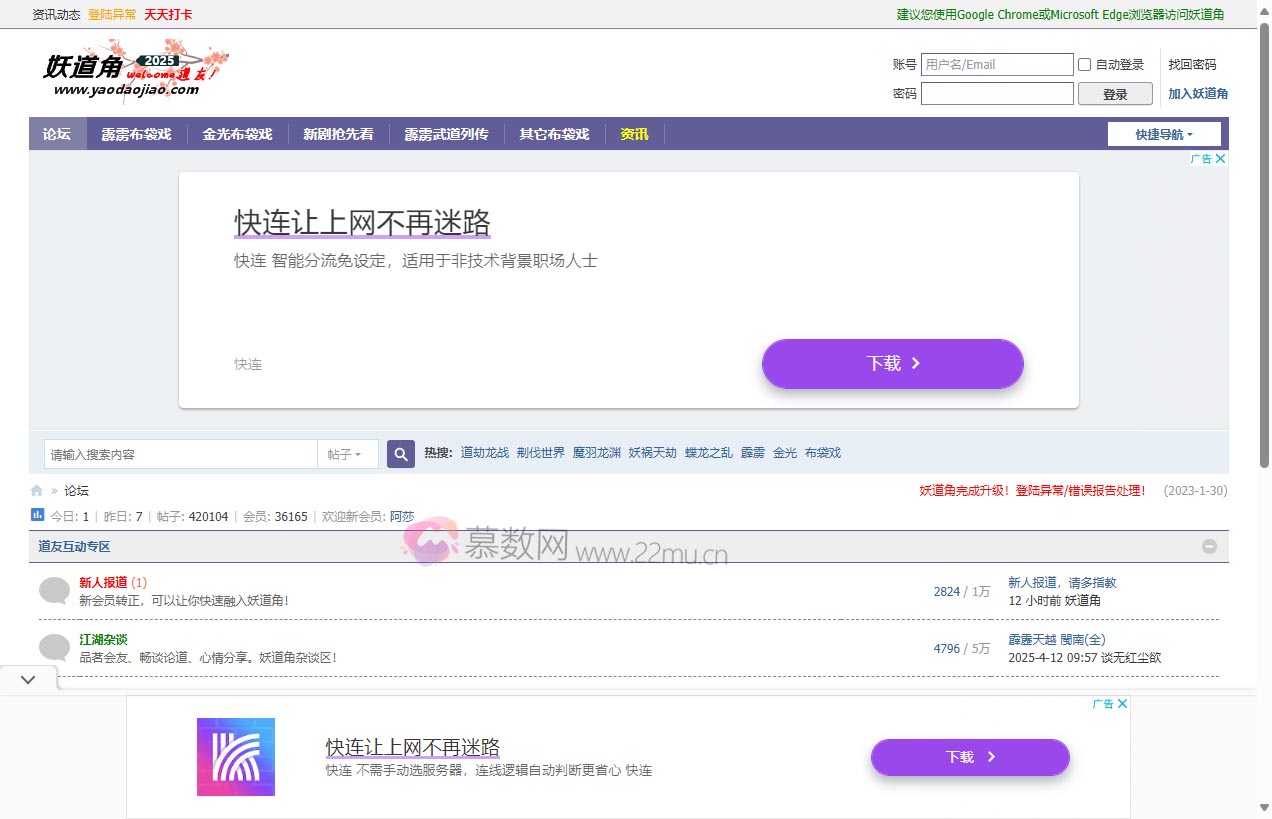1272x819 pixels.
Task: Click the blue statistics chart icon
Action: [x=38, y=515]
